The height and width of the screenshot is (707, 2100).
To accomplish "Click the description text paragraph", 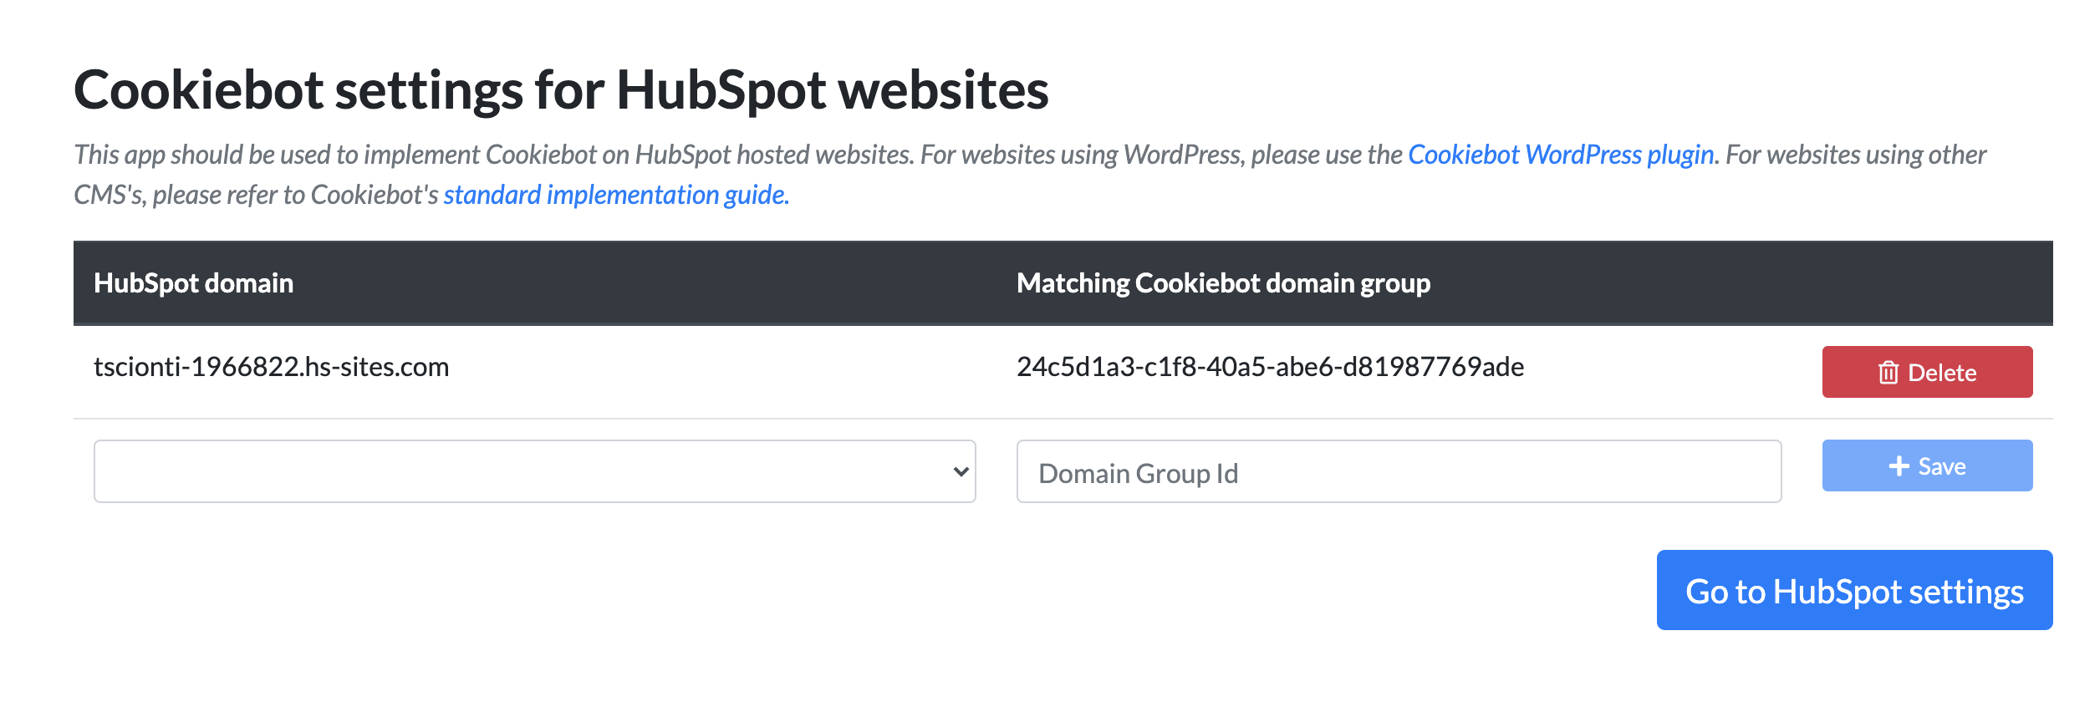I will (1030, 174).
